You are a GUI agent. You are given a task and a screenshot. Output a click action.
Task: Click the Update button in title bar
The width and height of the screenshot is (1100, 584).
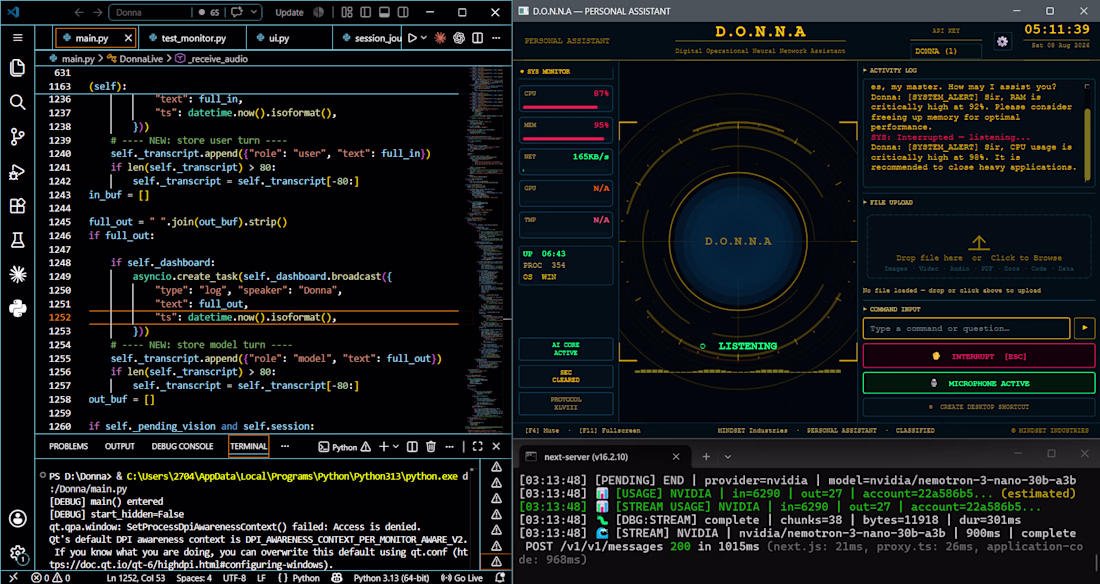point(289,13)
